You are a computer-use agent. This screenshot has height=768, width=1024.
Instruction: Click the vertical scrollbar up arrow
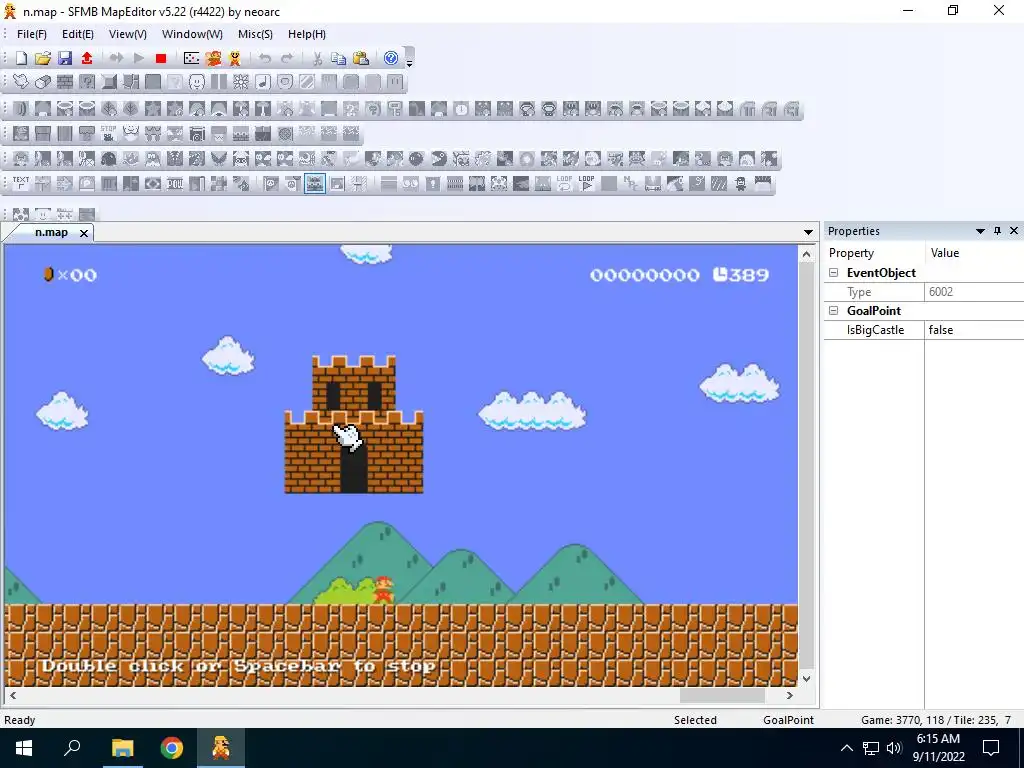pos(807,254)
